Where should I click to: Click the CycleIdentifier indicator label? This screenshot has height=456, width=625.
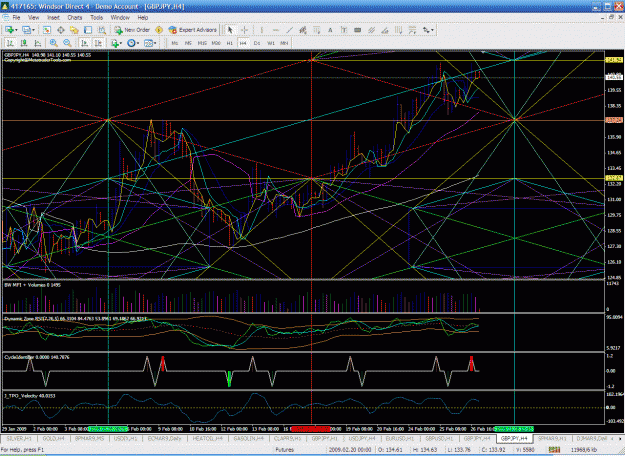37,357
